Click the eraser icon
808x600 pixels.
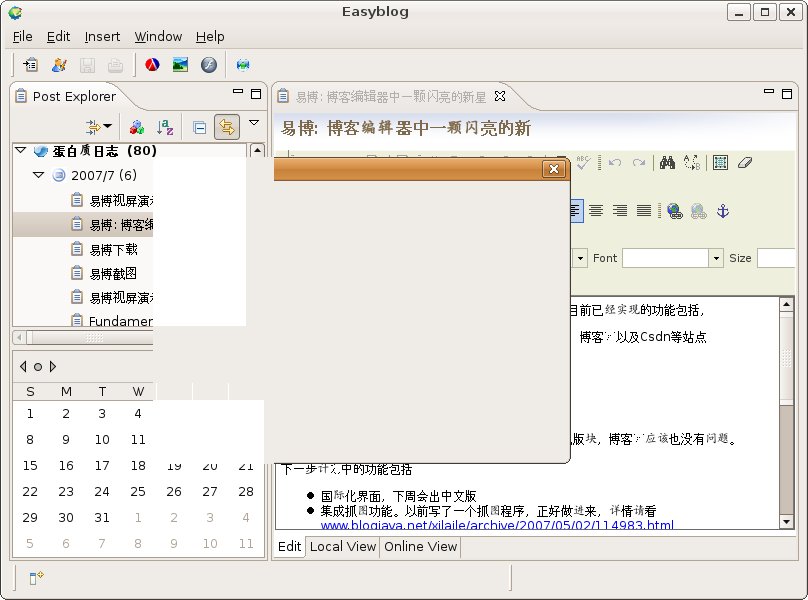click(745, 163)
